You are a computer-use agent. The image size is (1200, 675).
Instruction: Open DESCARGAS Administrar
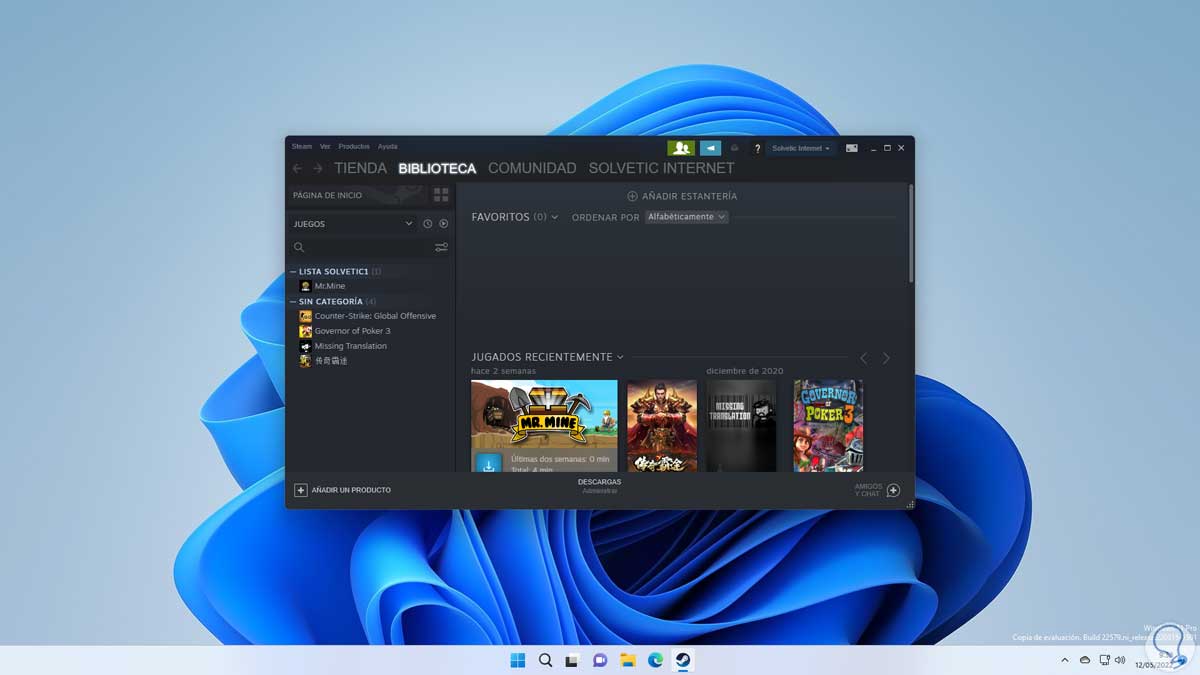click(599, 486)
